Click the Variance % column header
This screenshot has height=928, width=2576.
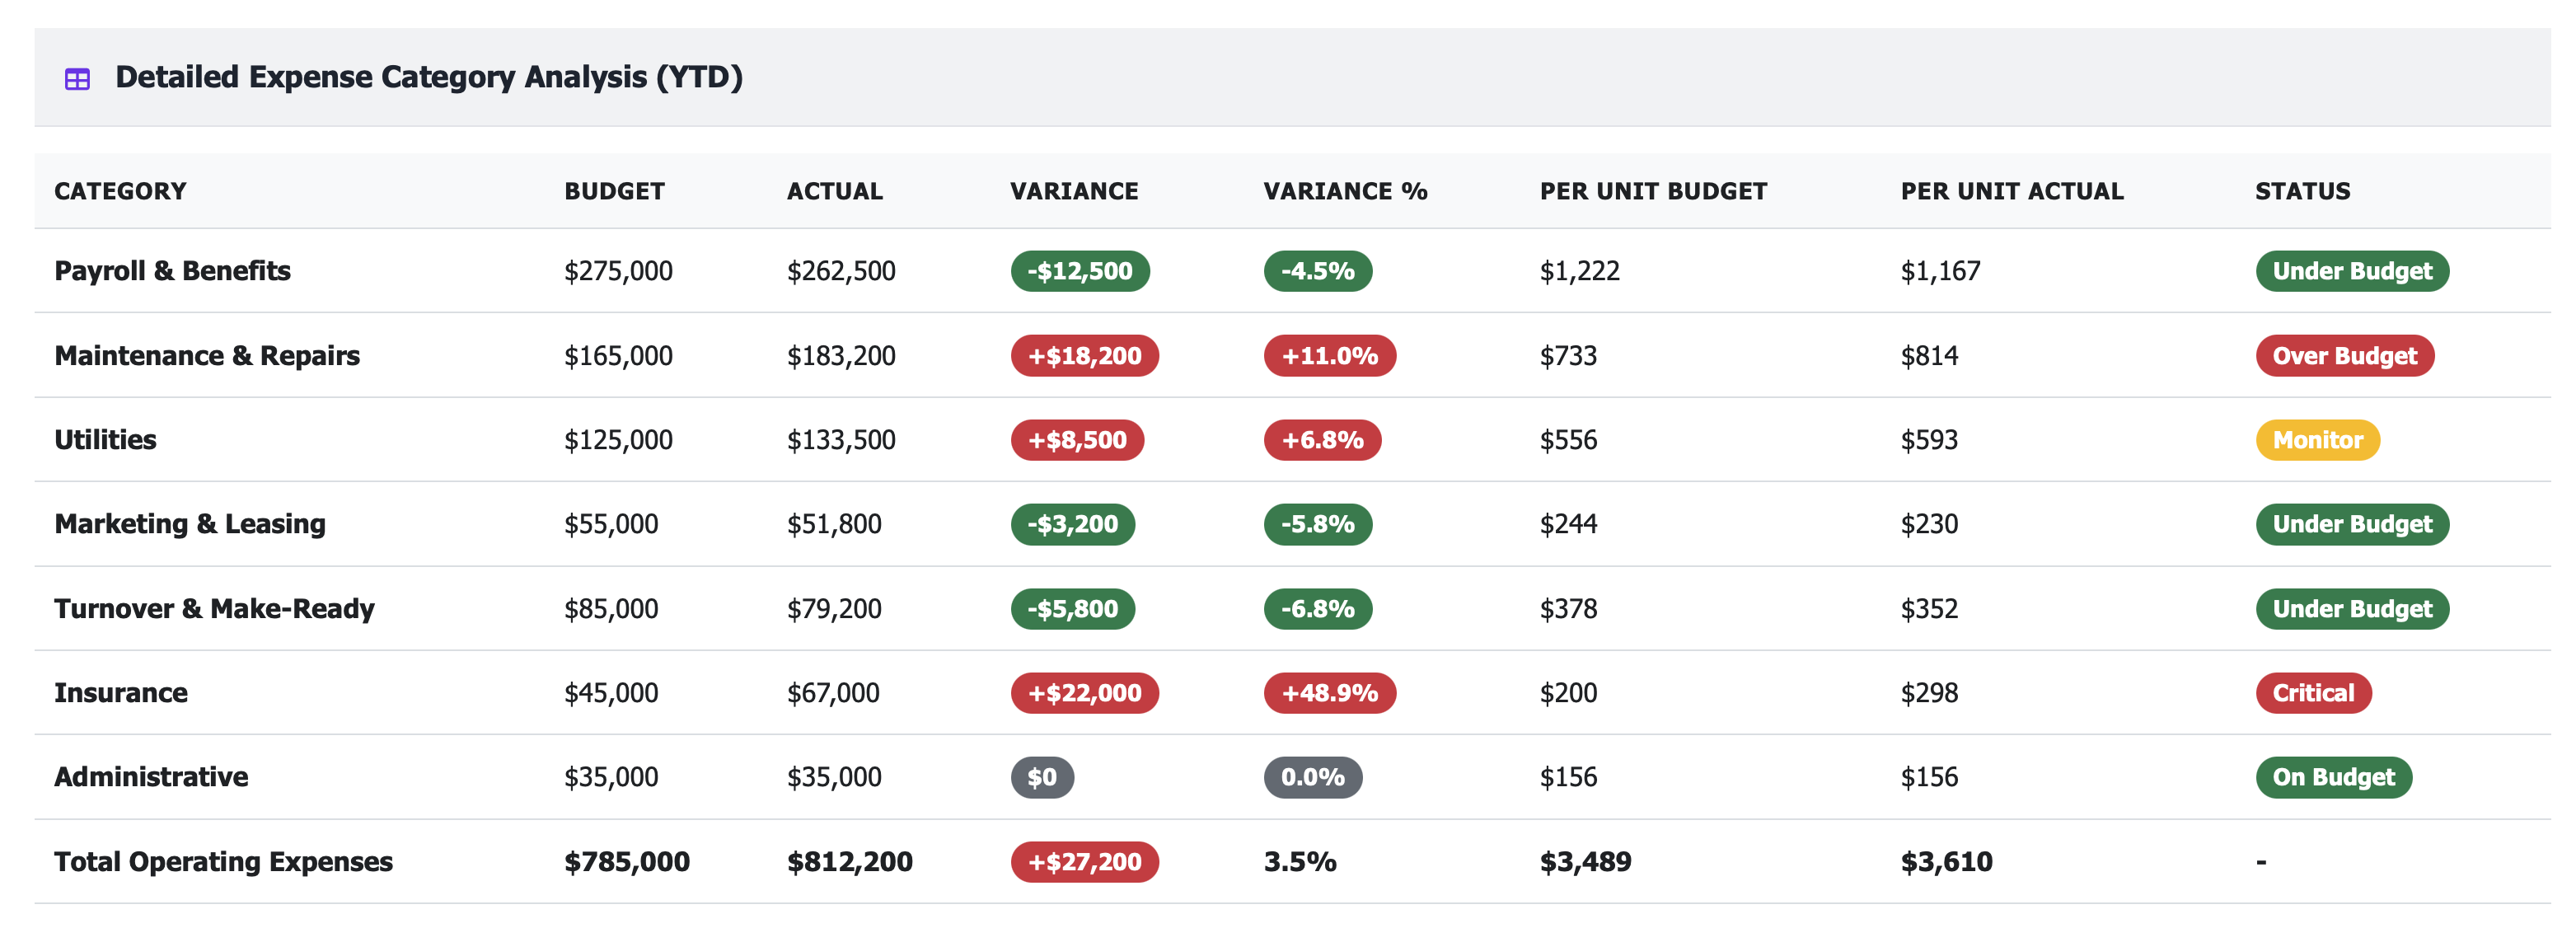click(x=1344, y=191)
